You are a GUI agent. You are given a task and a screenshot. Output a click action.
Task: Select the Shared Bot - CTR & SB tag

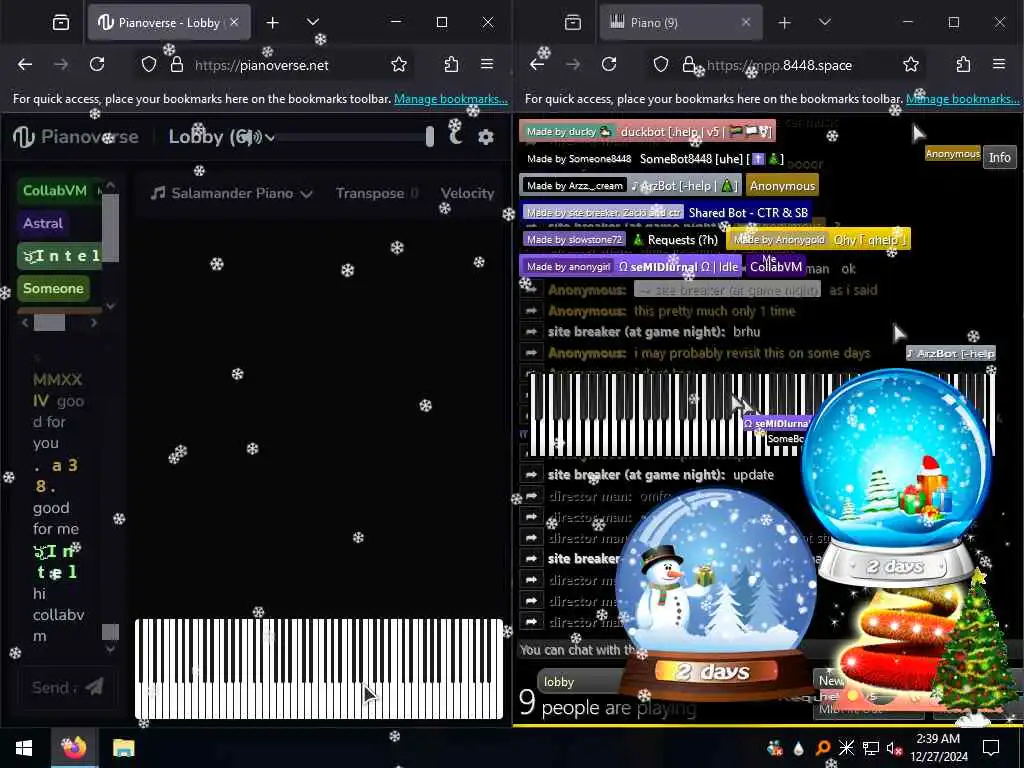pos(667,212)
